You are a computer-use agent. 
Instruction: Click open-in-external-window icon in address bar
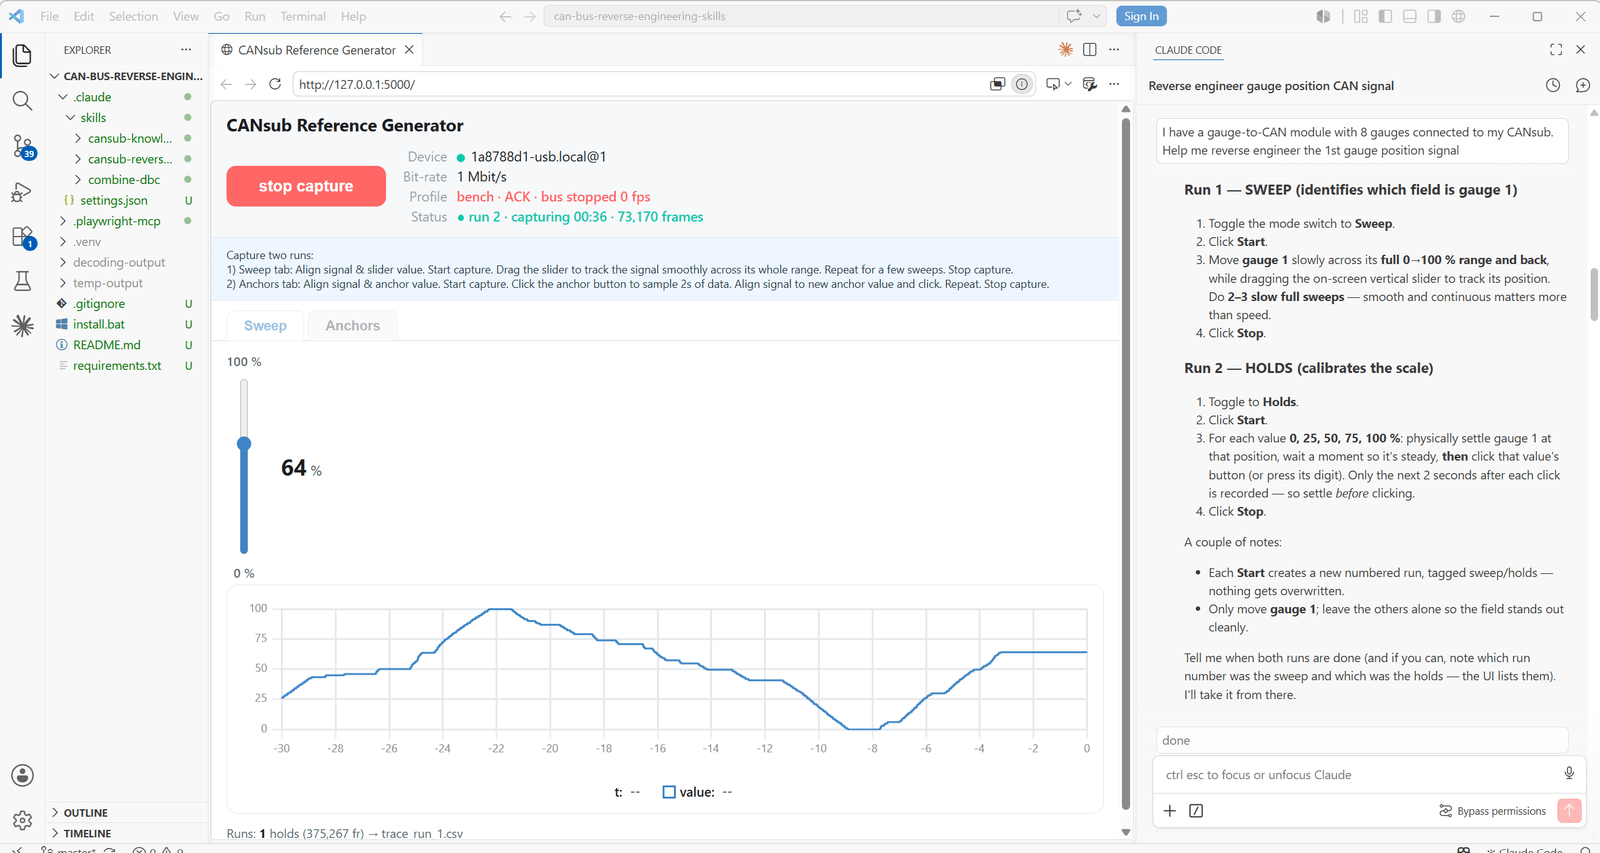[997, 84]
